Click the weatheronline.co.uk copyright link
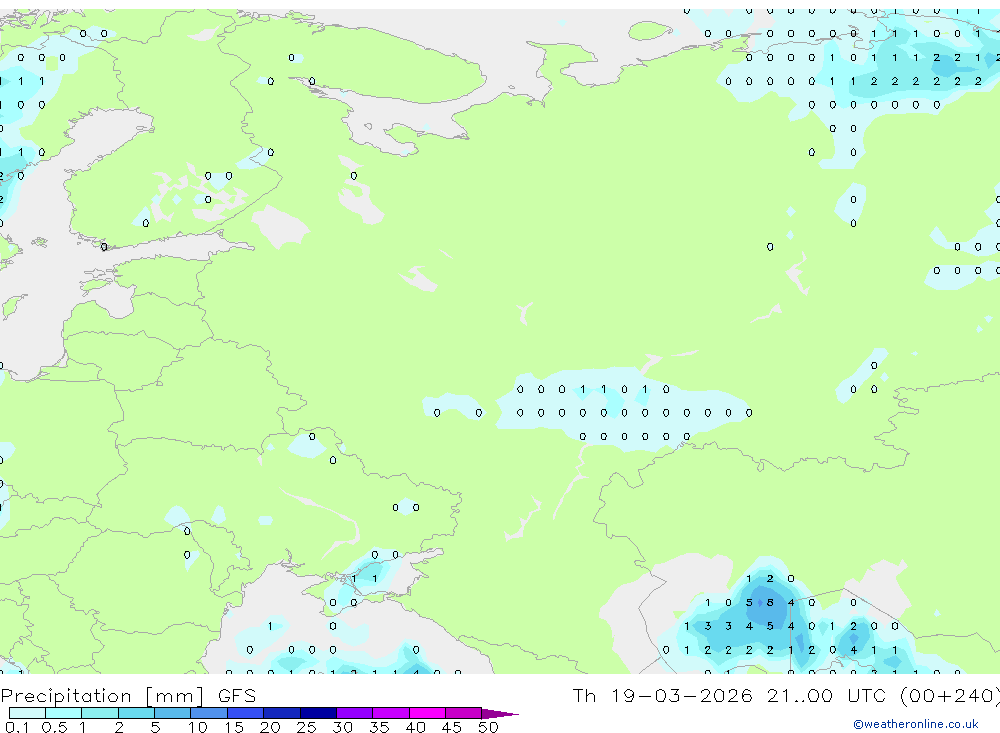Image resolution: width=1000 pixels, height=733 pixels. pos(916,724)
